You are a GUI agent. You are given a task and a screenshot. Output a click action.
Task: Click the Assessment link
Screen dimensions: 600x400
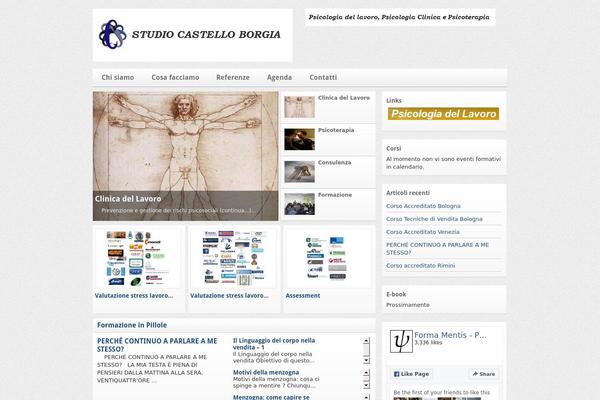click(303, 296)
